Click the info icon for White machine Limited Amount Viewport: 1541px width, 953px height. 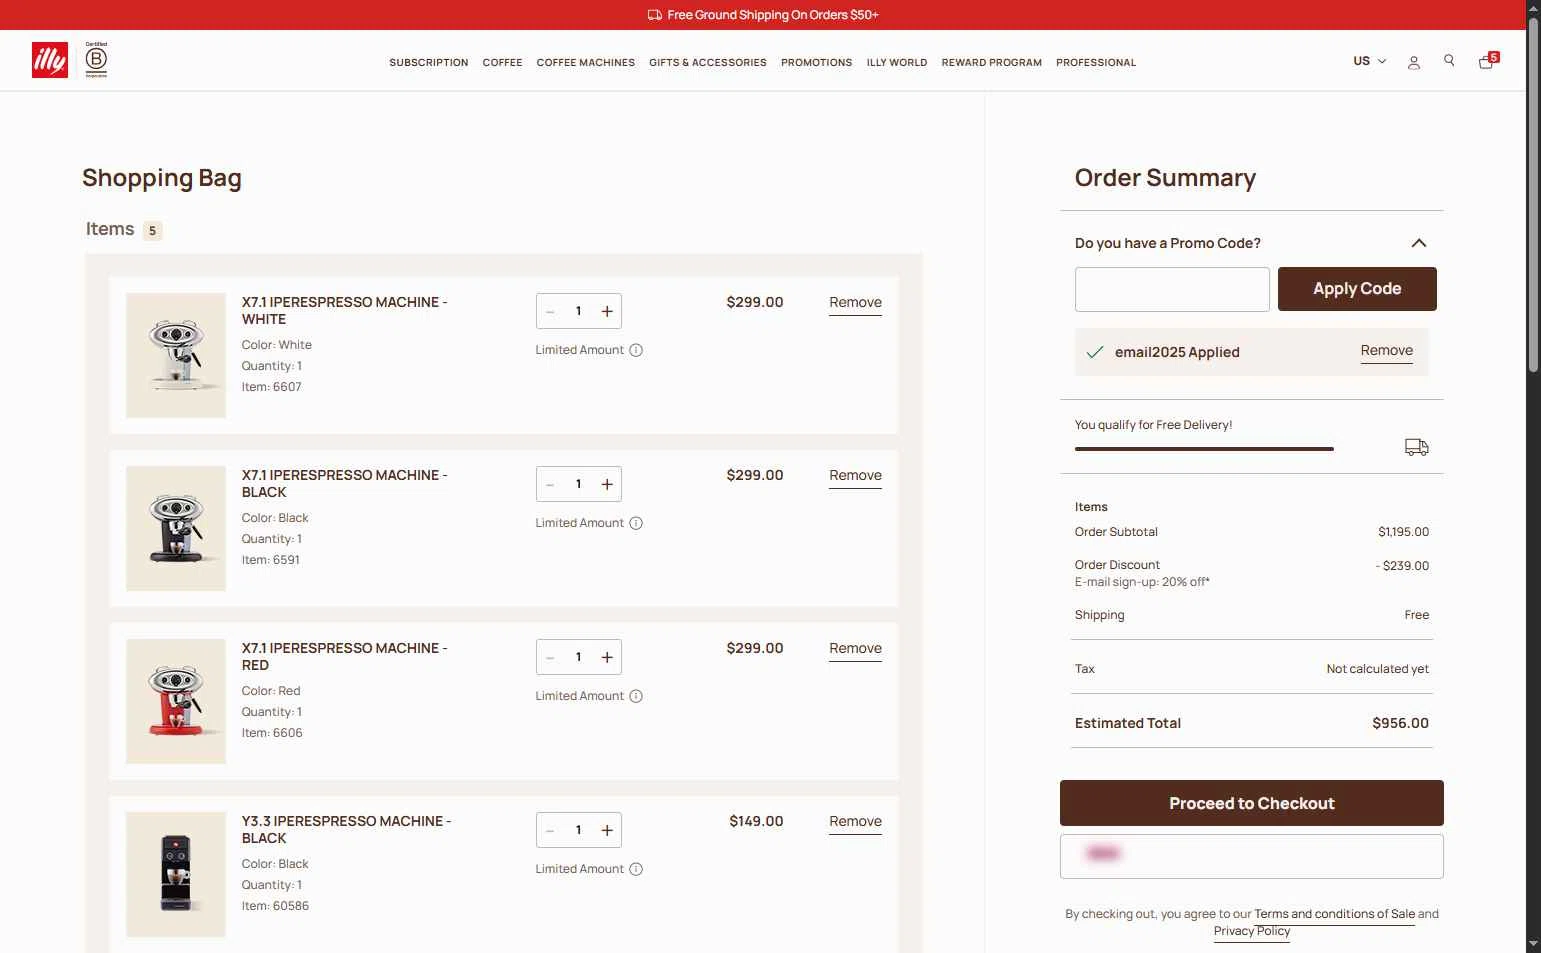point(636,350)
